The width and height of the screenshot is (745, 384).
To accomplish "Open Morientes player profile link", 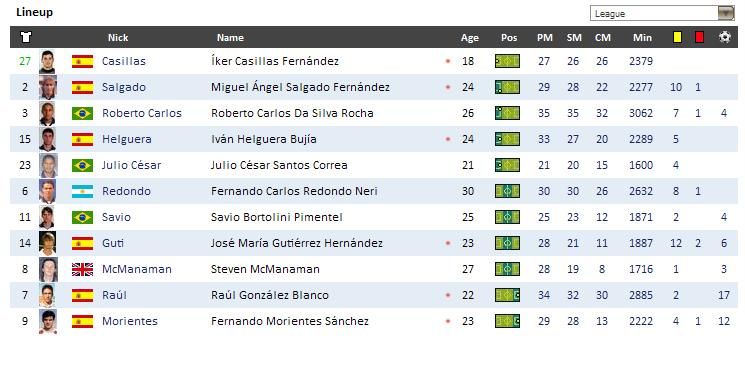I will [130, 321].
